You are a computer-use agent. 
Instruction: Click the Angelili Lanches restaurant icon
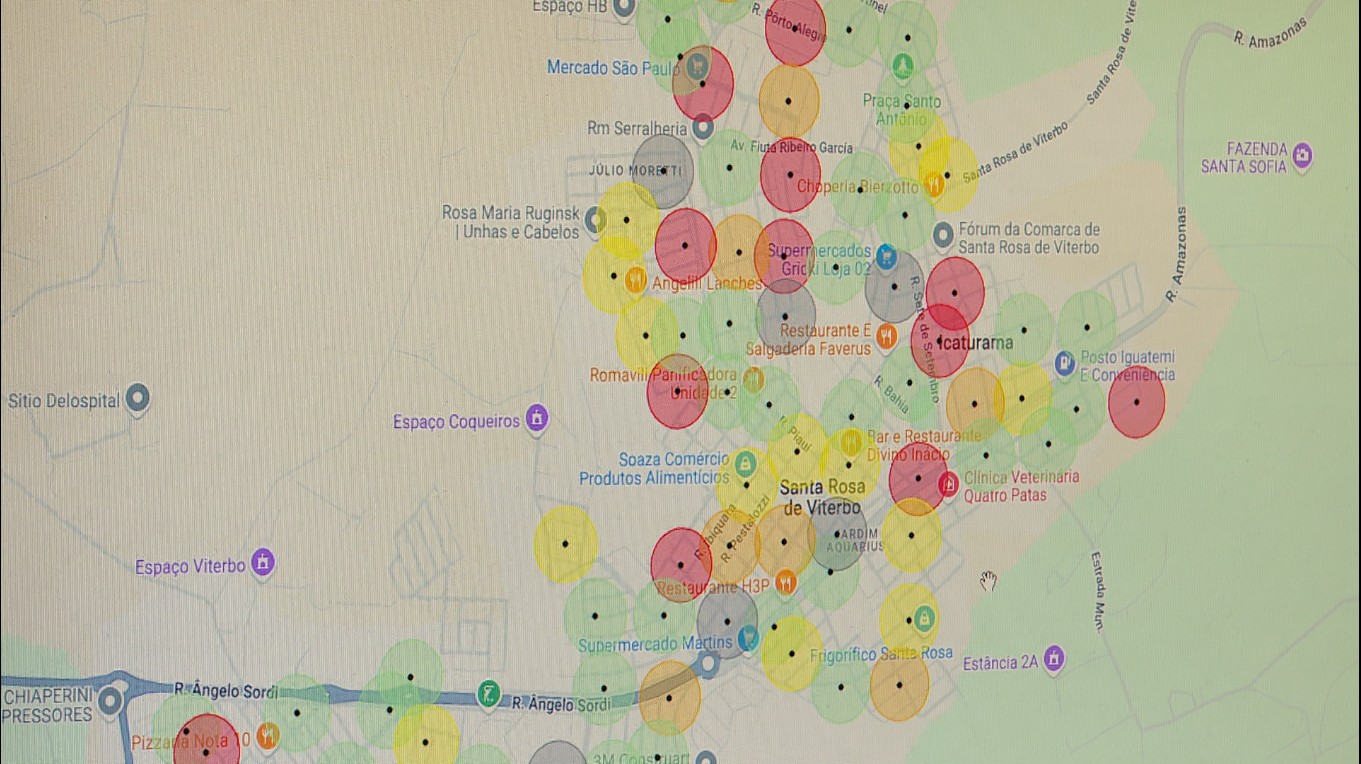click(635, 280)
